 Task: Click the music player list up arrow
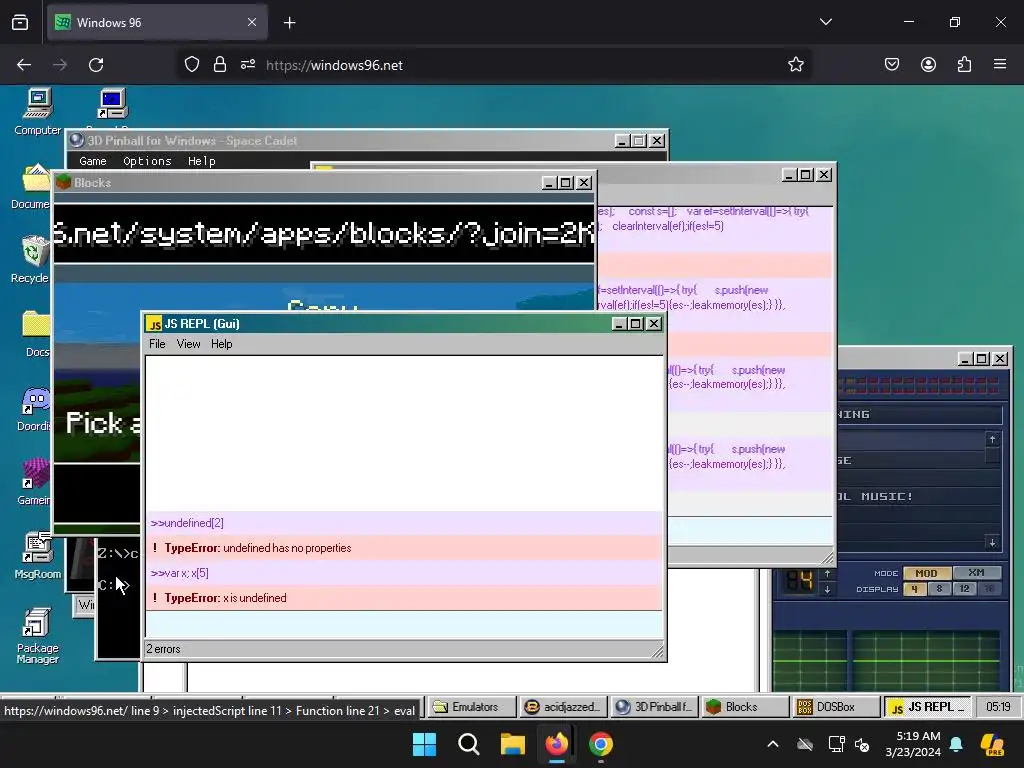[x=992, y=440]
